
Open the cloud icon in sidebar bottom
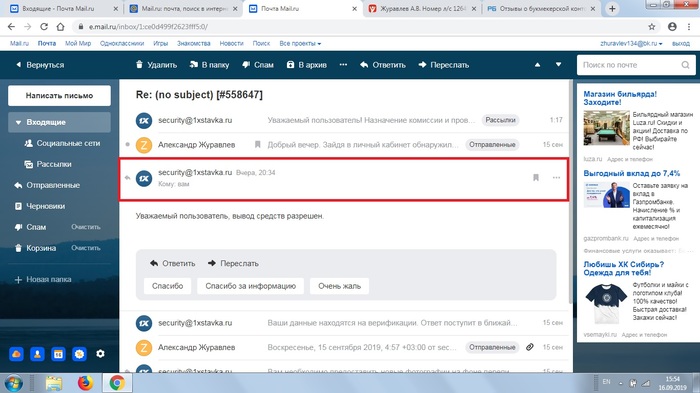point(17,354)
